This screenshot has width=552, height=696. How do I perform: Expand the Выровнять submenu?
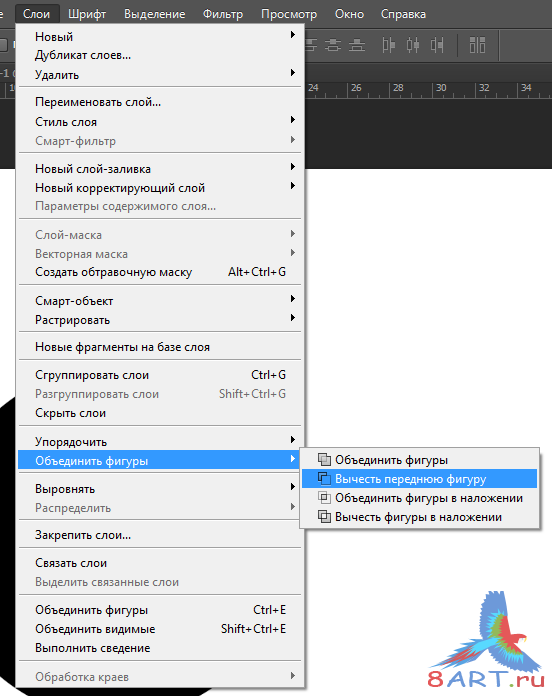click(160, 489)
